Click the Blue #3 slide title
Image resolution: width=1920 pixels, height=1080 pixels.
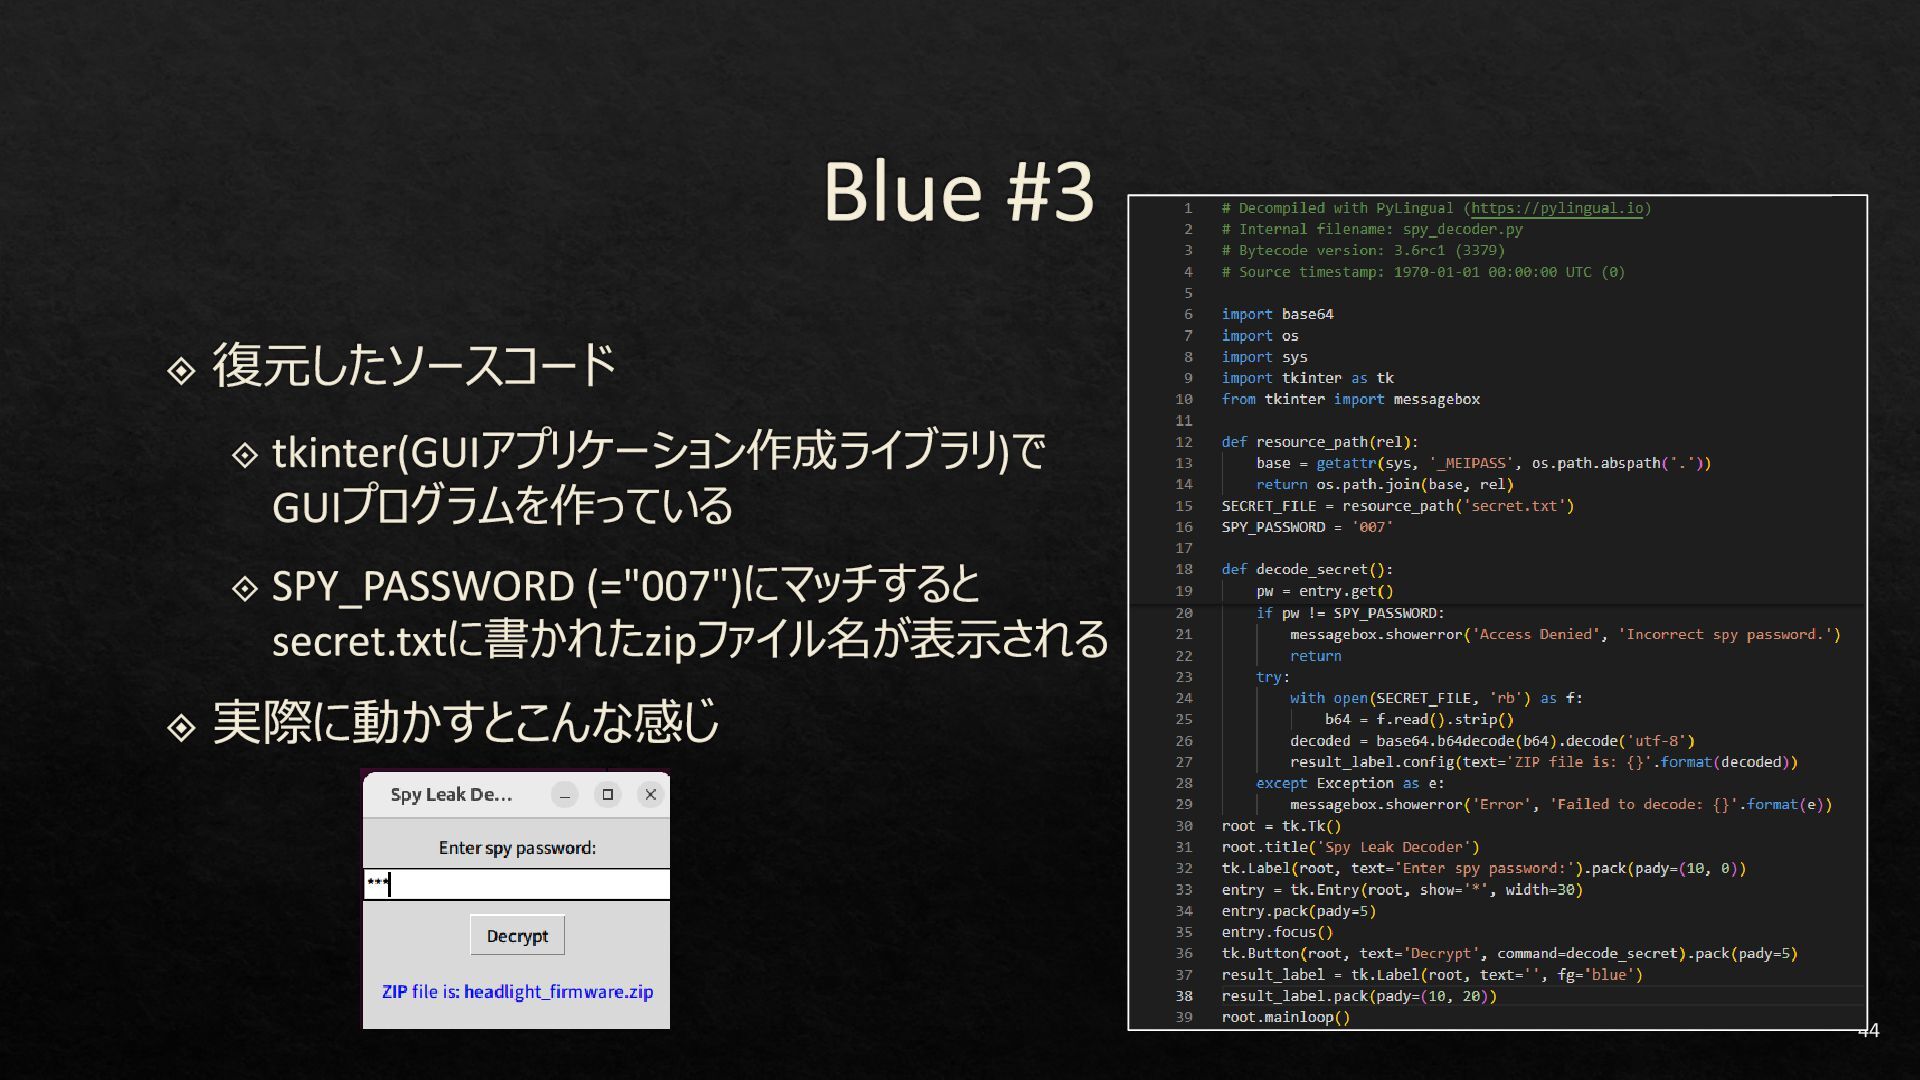pos(958,191)
